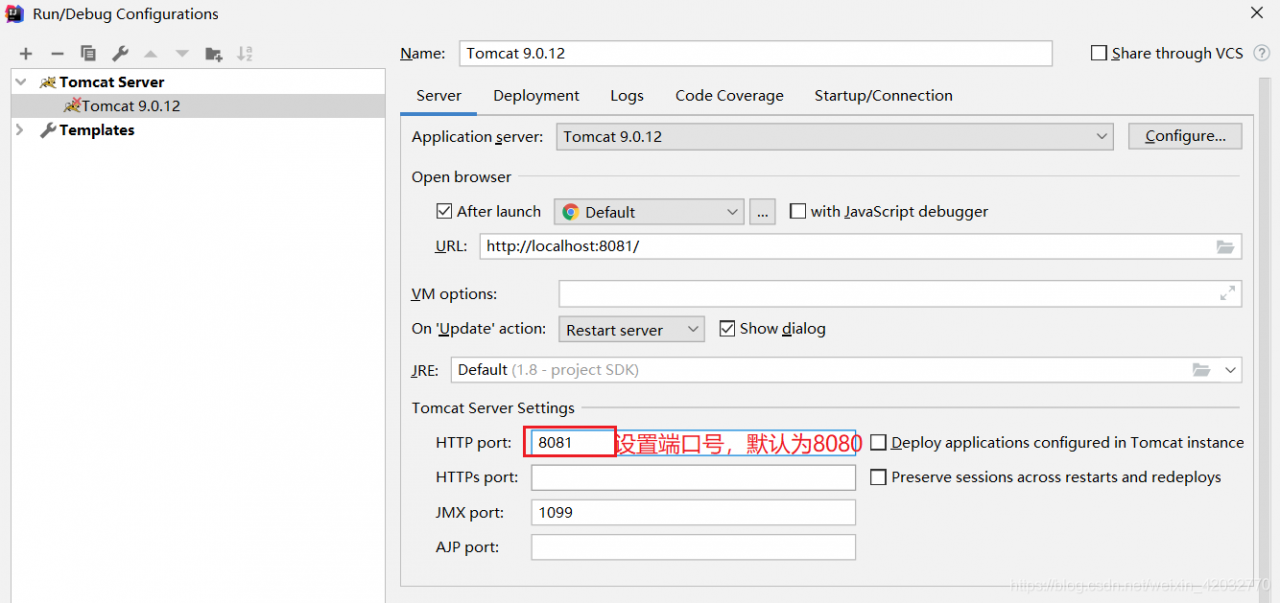The image size is (1280, 603).
Task: Enable Deploy applications configured in Tomcat instance
Action: 878,442
